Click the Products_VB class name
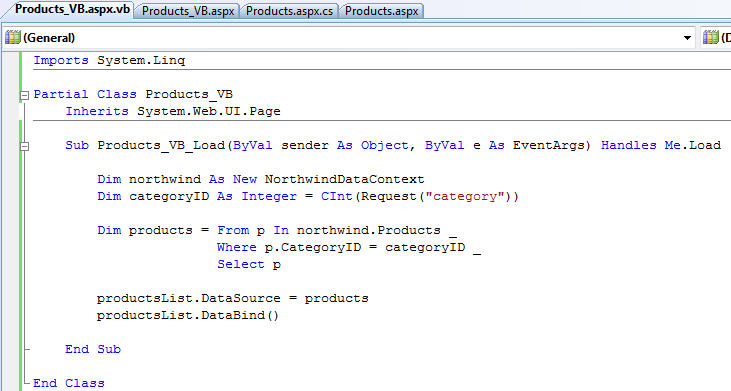 coord(189,95)
